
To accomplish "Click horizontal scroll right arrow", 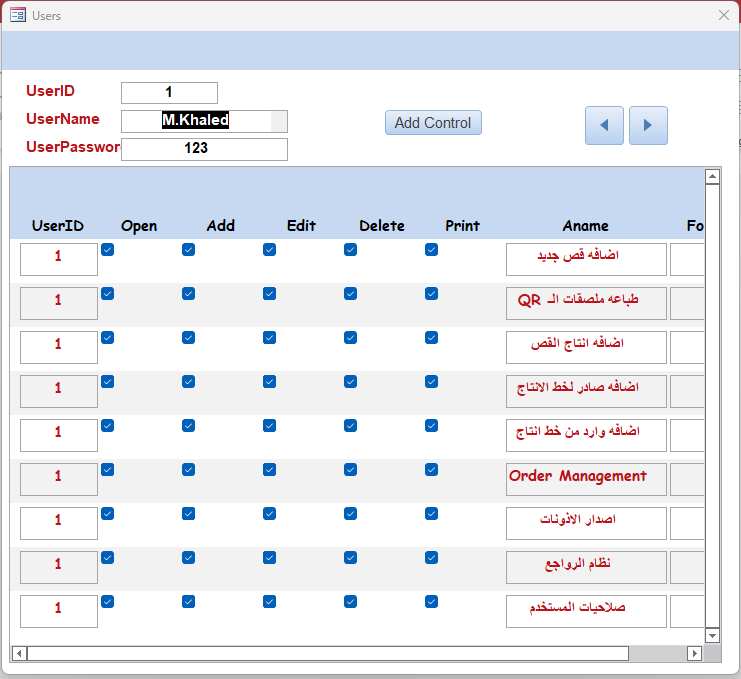I will pyautogui.click(x=694, y=653).
